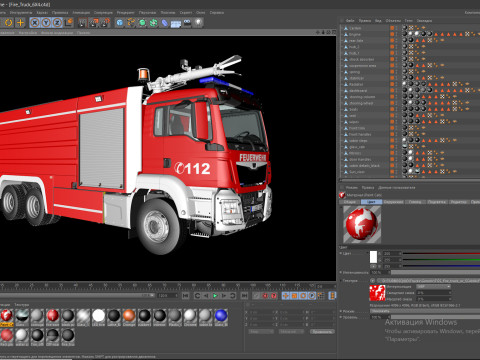
Task: Add a light with the bulb icon
Action: click(198, 23)
